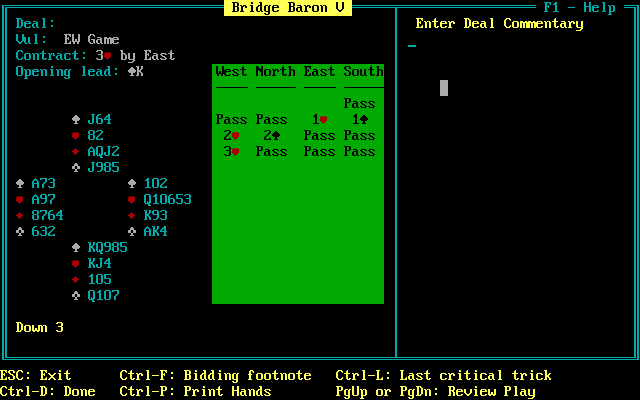Click the F1 - Help label
The width and height of the screenshot is (640, 400).
(x=579, y=8)
